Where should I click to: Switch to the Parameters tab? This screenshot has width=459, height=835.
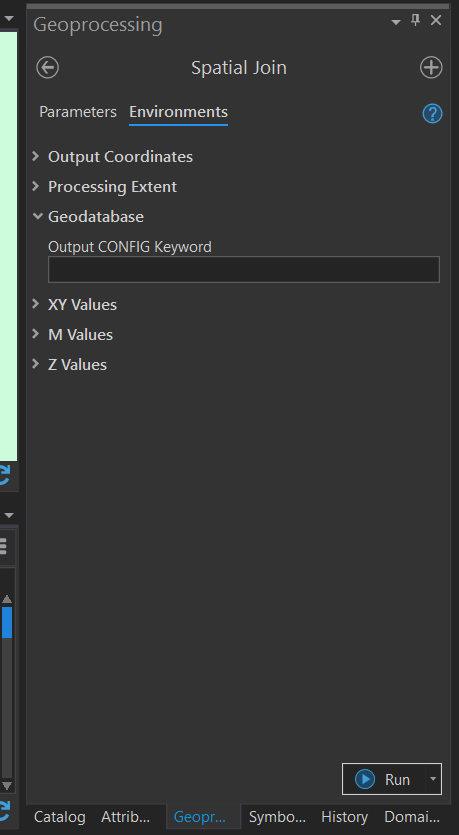pyautogui.click(x=78, y=112)
